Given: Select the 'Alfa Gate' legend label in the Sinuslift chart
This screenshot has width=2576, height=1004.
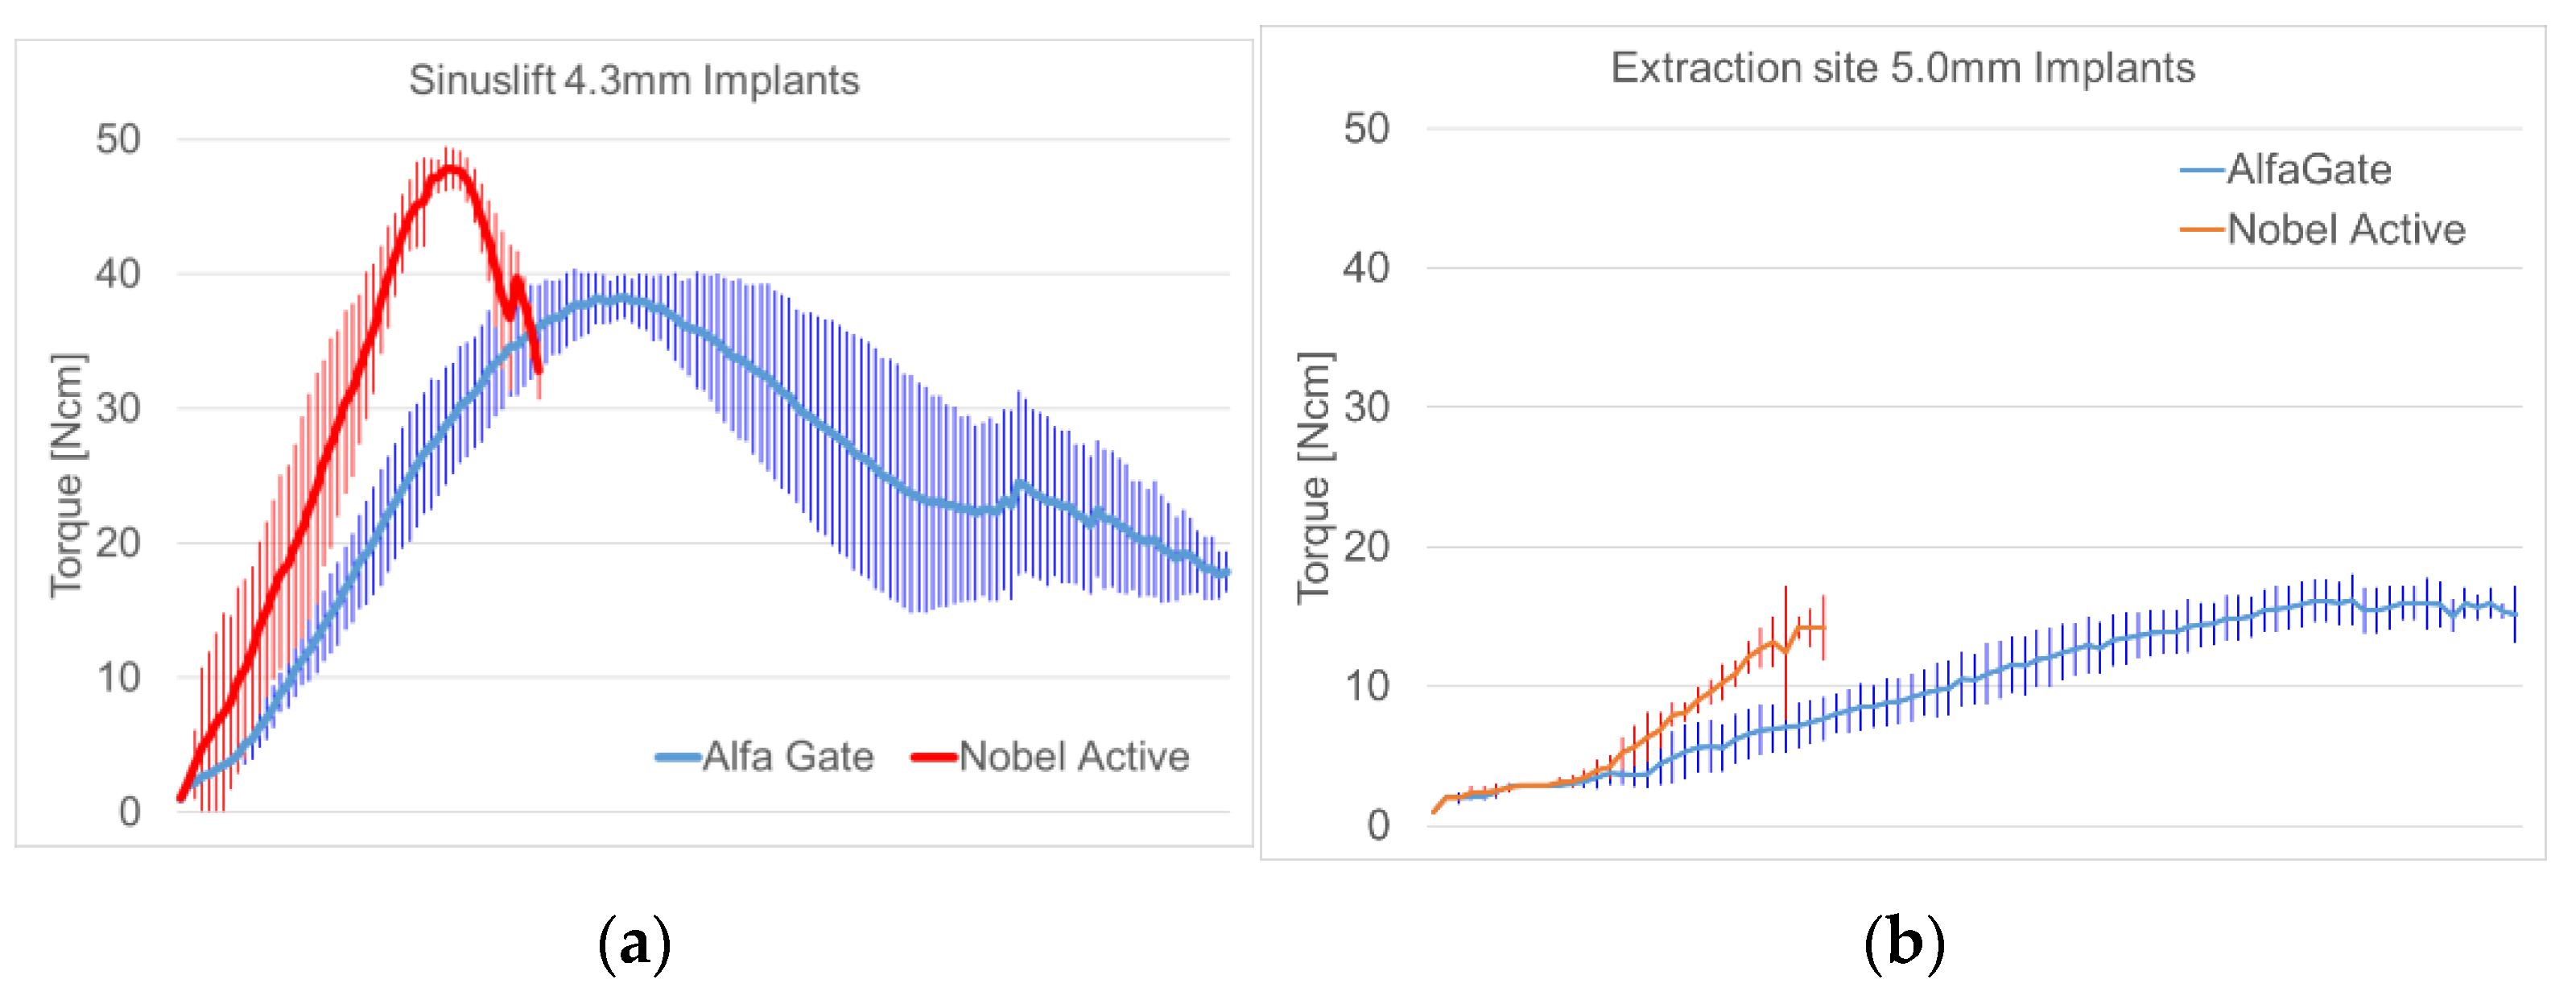Looking at the screenshot, I should pyautogui.click(x=788, y=756).
